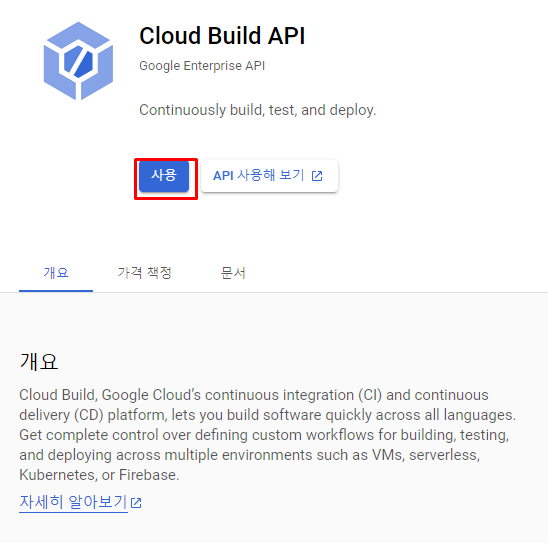Screen dimensions: 548x543
Task: Click the Cloud Build hexagon logo
Action: (78, 61)
